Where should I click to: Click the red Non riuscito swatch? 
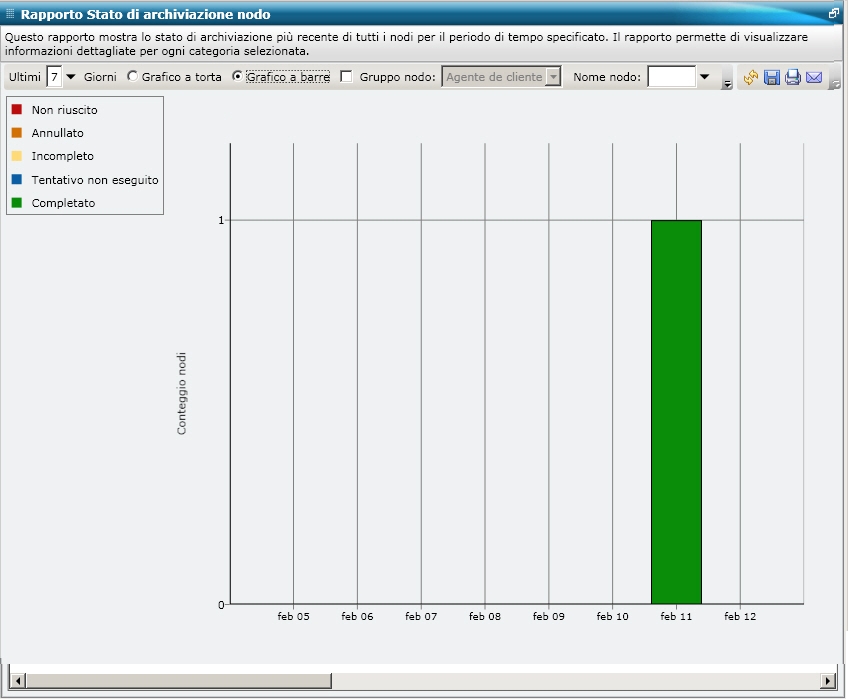(x=17, y=109)
